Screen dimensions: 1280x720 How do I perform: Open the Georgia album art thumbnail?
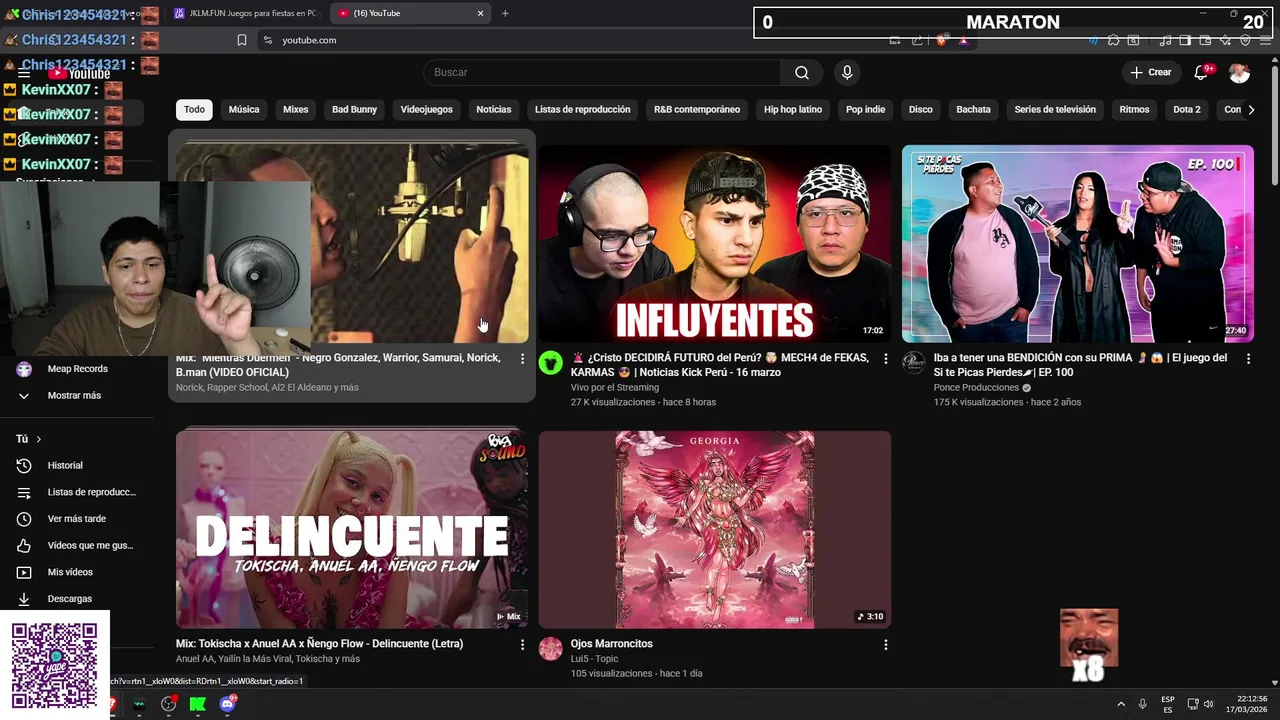714,529
